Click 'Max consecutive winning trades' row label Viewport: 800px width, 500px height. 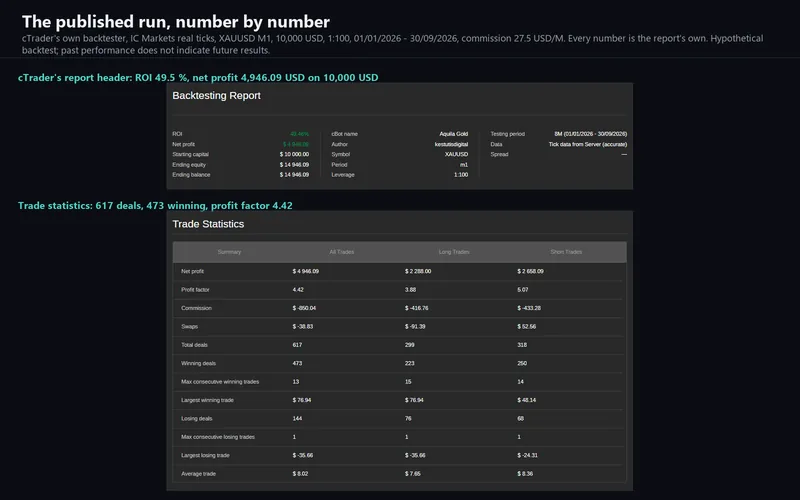(x=220, y=382)
